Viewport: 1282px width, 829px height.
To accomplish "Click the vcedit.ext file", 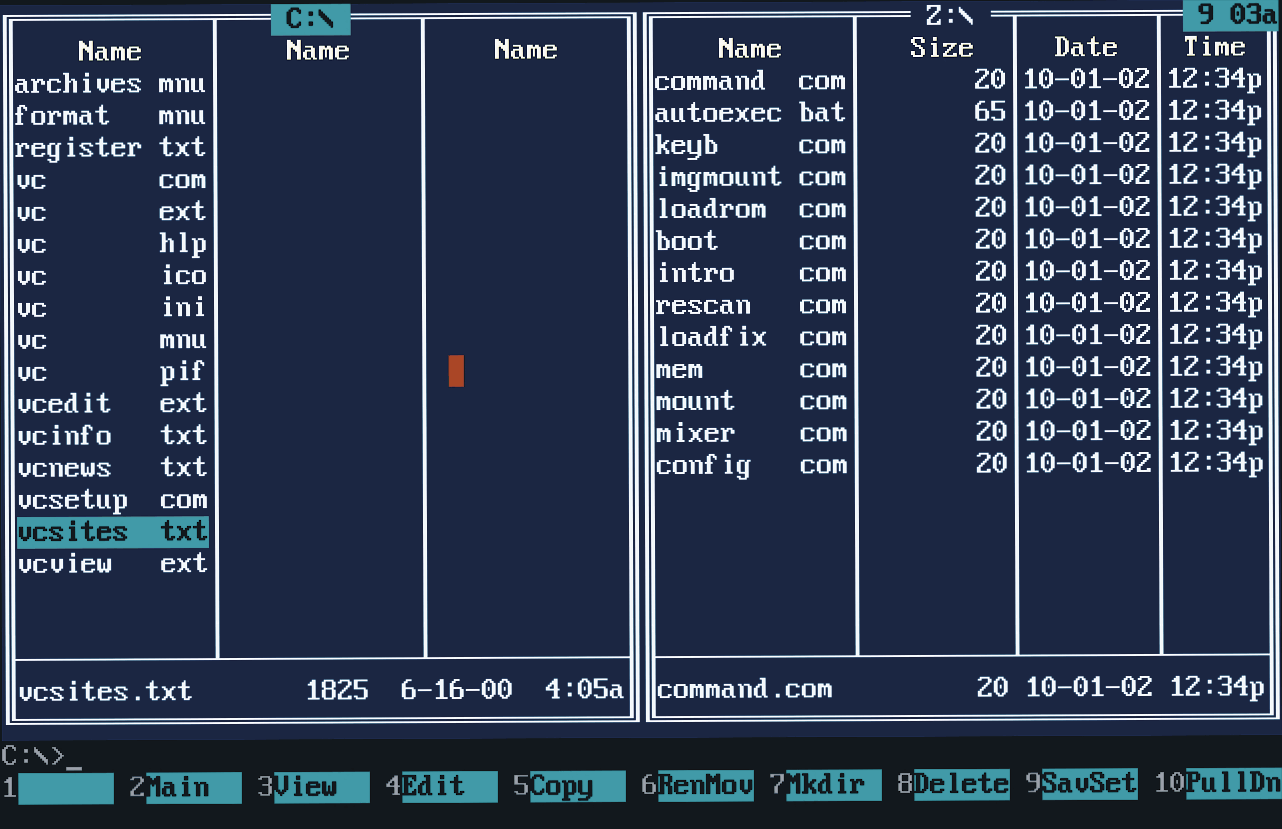I will tap(112, 404).
